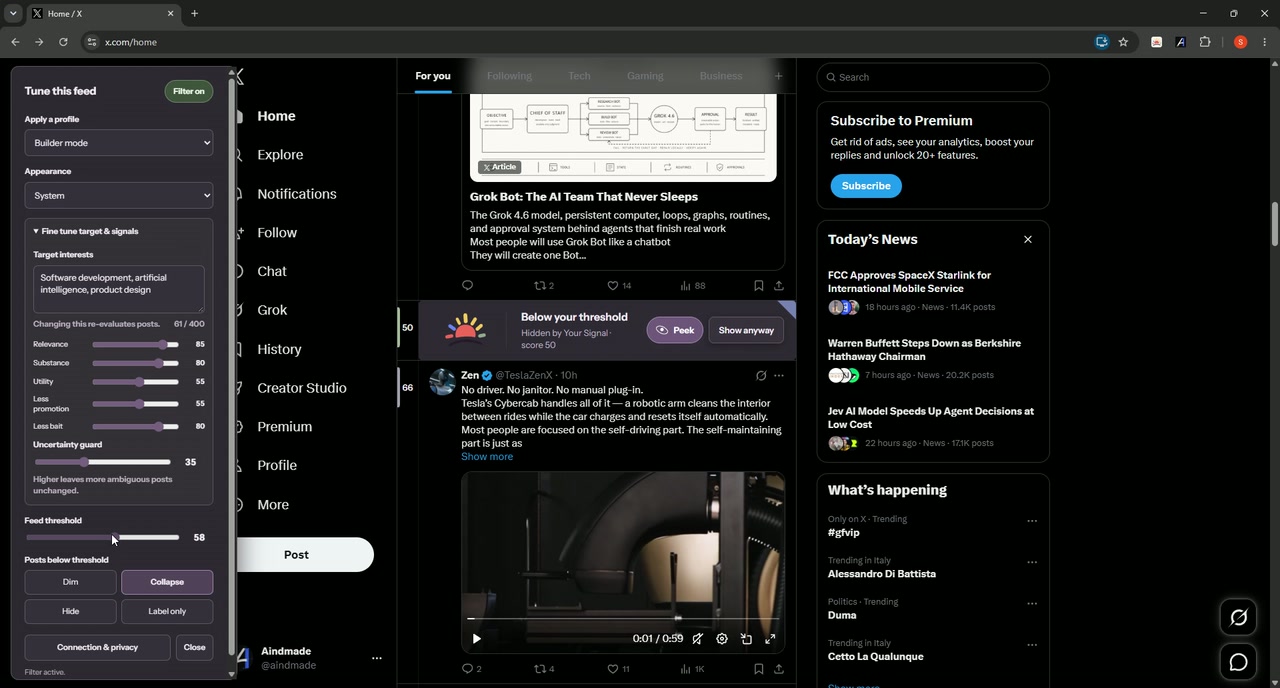Adjust the Uncertainty guard slider
Viewport: 1280px width, 688px height.
[x=102, y=462]
